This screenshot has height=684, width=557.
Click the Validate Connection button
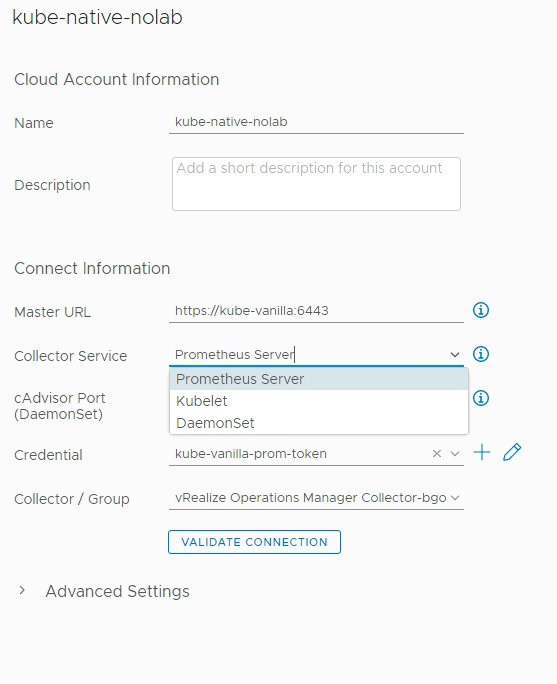pos(254,542)
